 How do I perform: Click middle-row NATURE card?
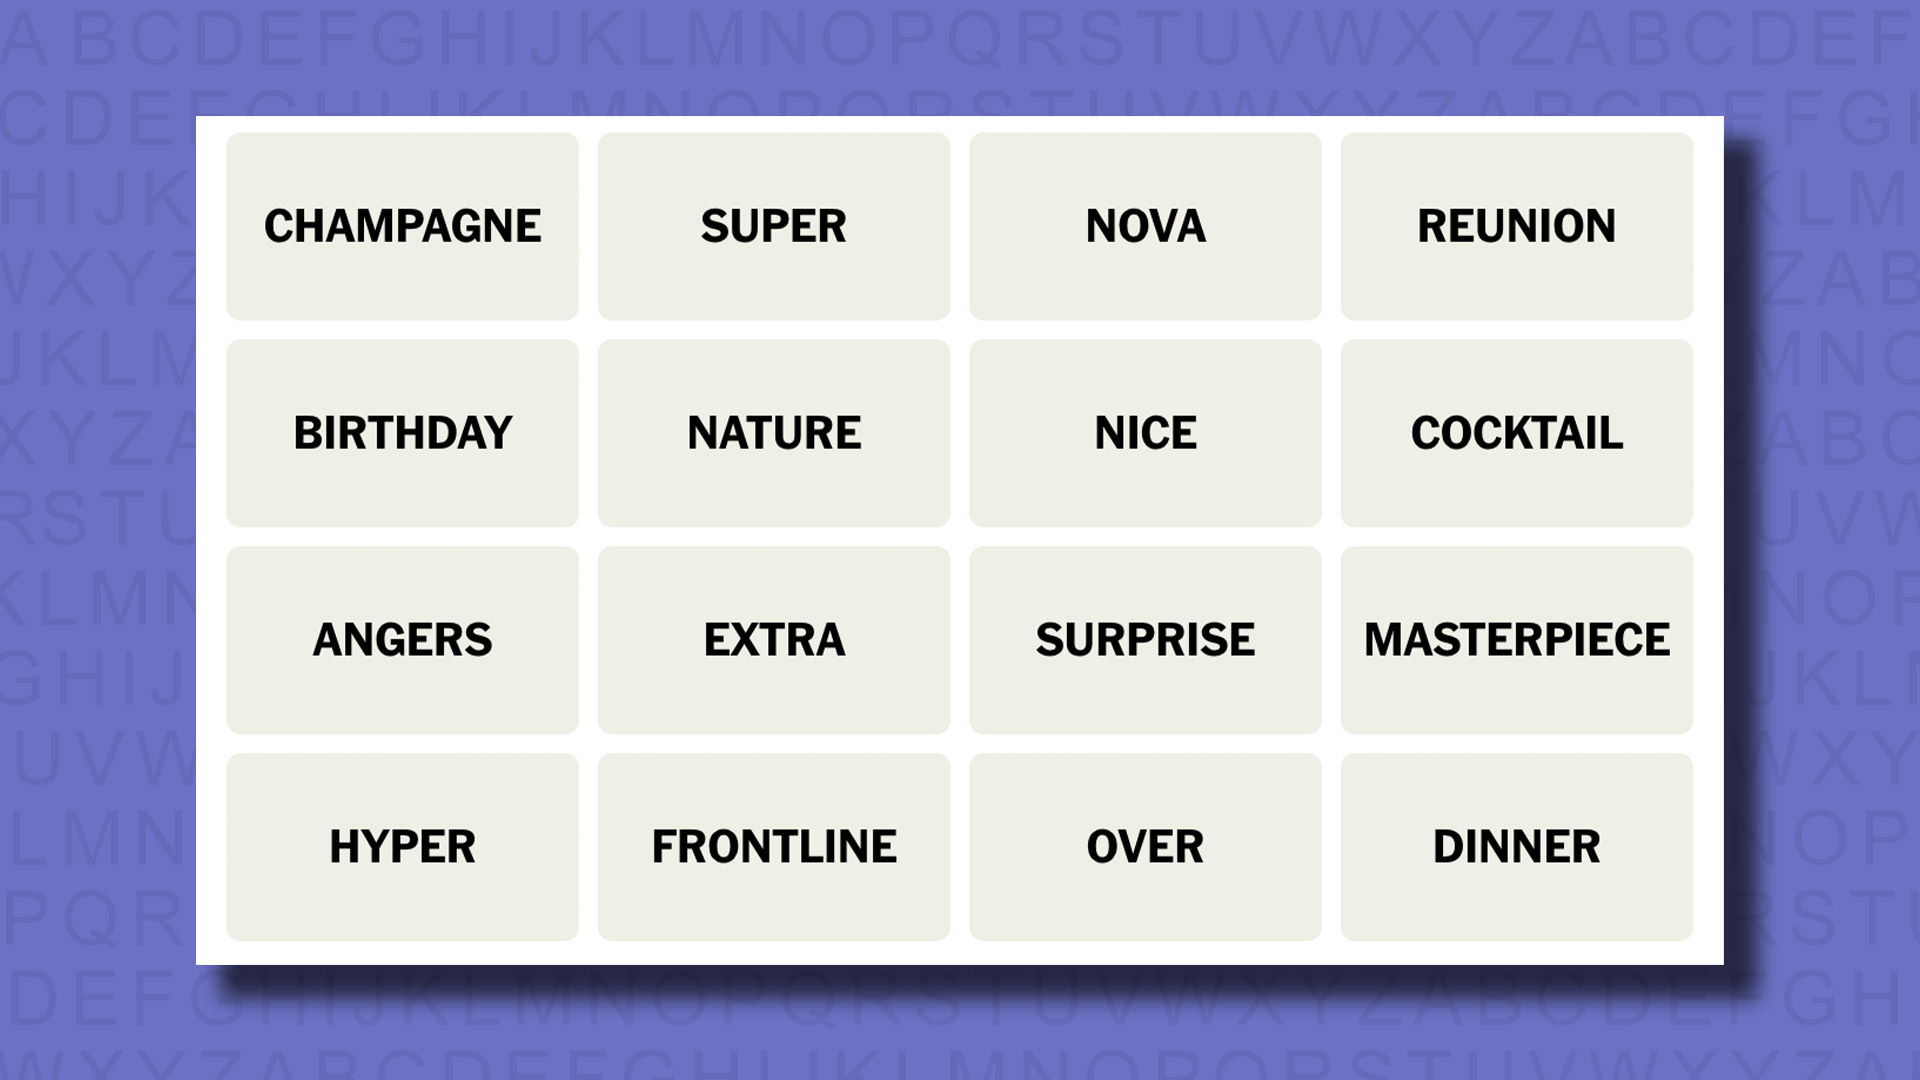coord(774,433)
